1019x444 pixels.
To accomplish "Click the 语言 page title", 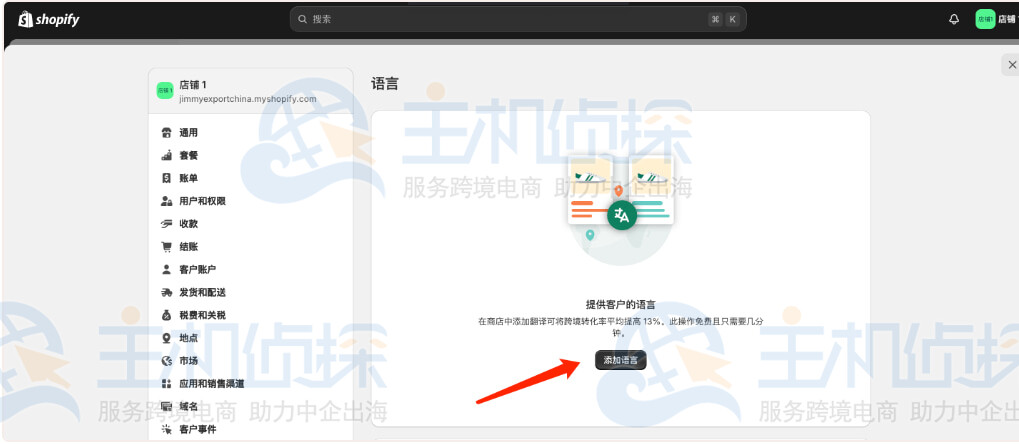I will tap(385, 84).
